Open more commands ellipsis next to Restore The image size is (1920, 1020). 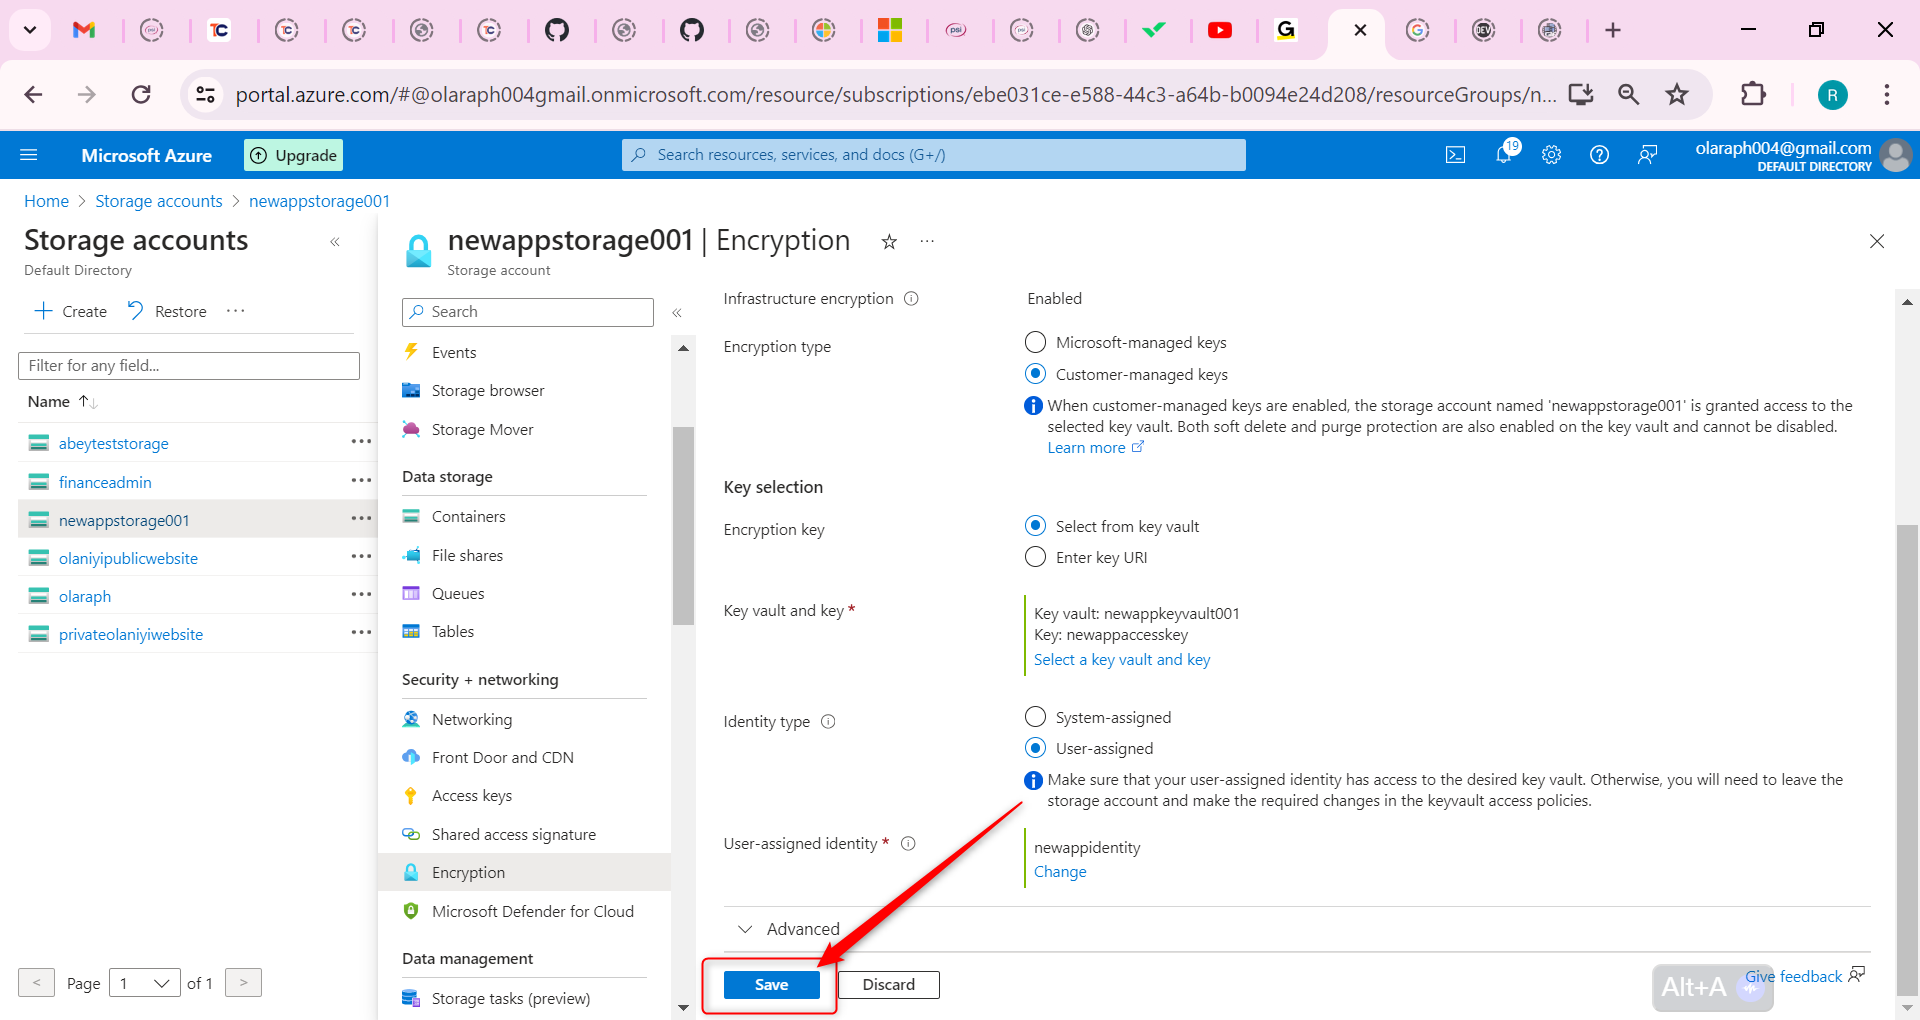236,311
